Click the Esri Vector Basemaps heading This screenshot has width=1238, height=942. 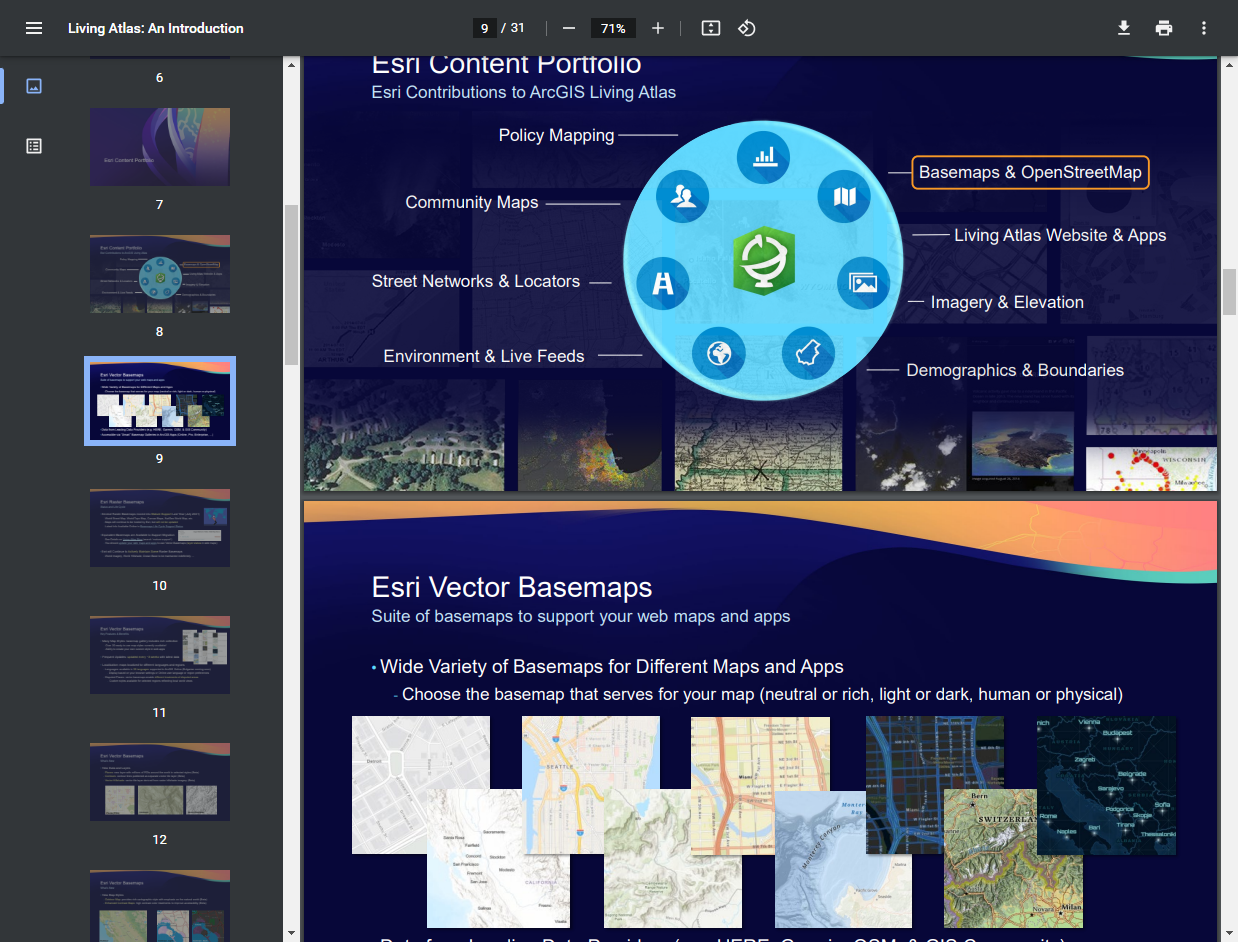(x=512, y=587)
